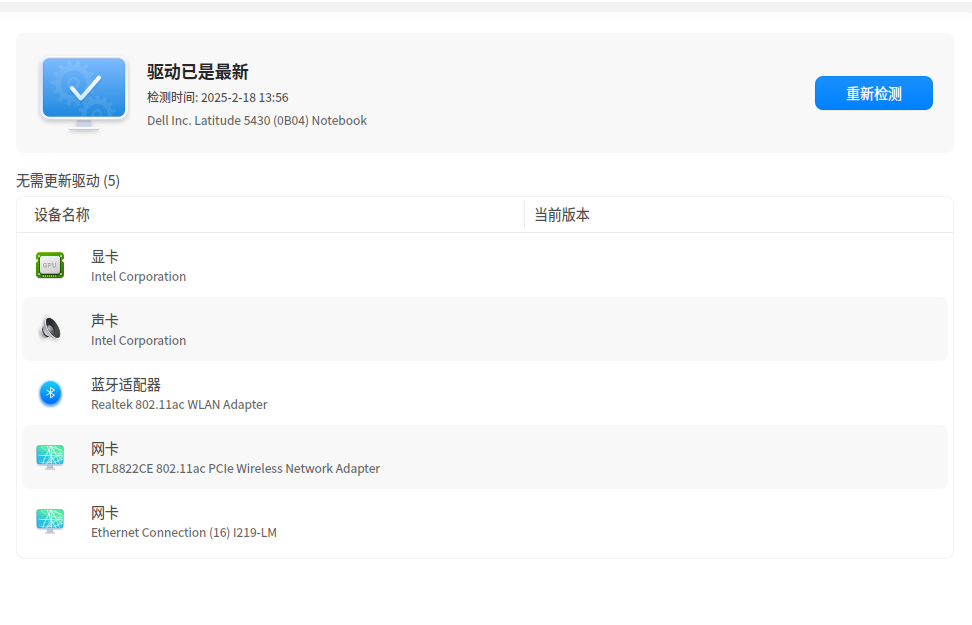Click Intel Corporation under 声卡
This screenshot has width=972, height=625.
(138, 340)
